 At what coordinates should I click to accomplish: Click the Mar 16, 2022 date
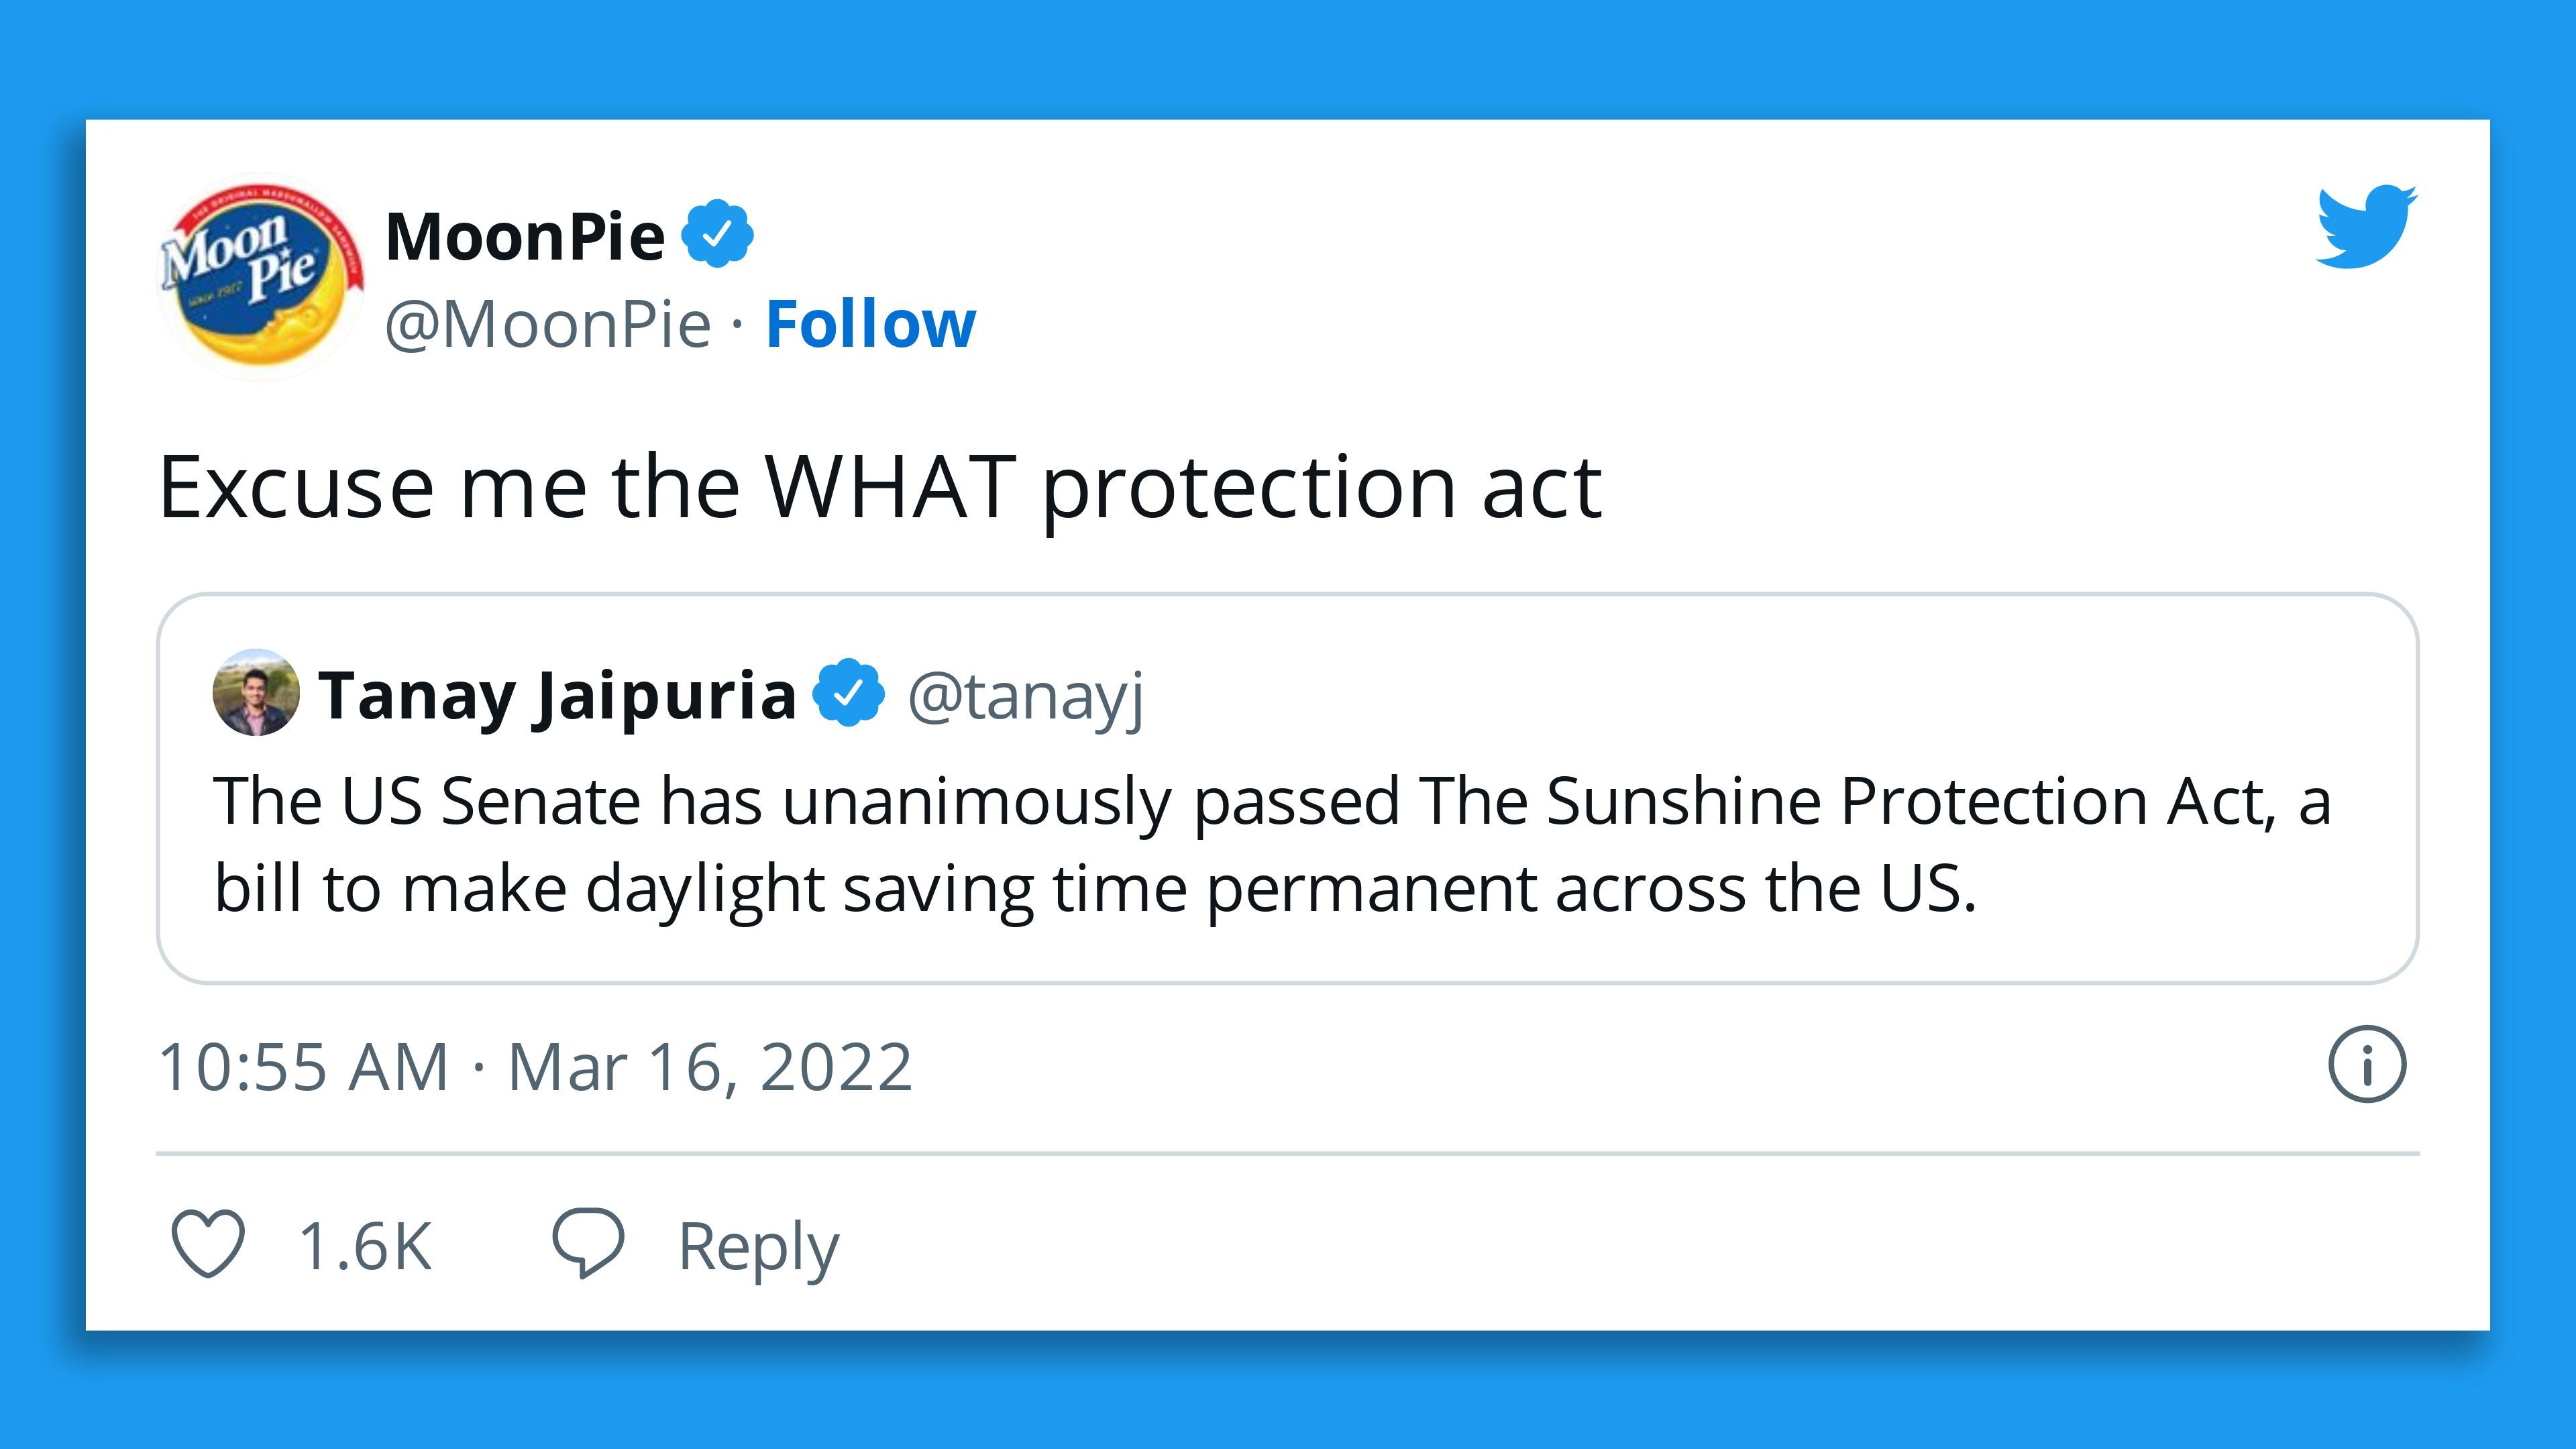(710, 1067)
